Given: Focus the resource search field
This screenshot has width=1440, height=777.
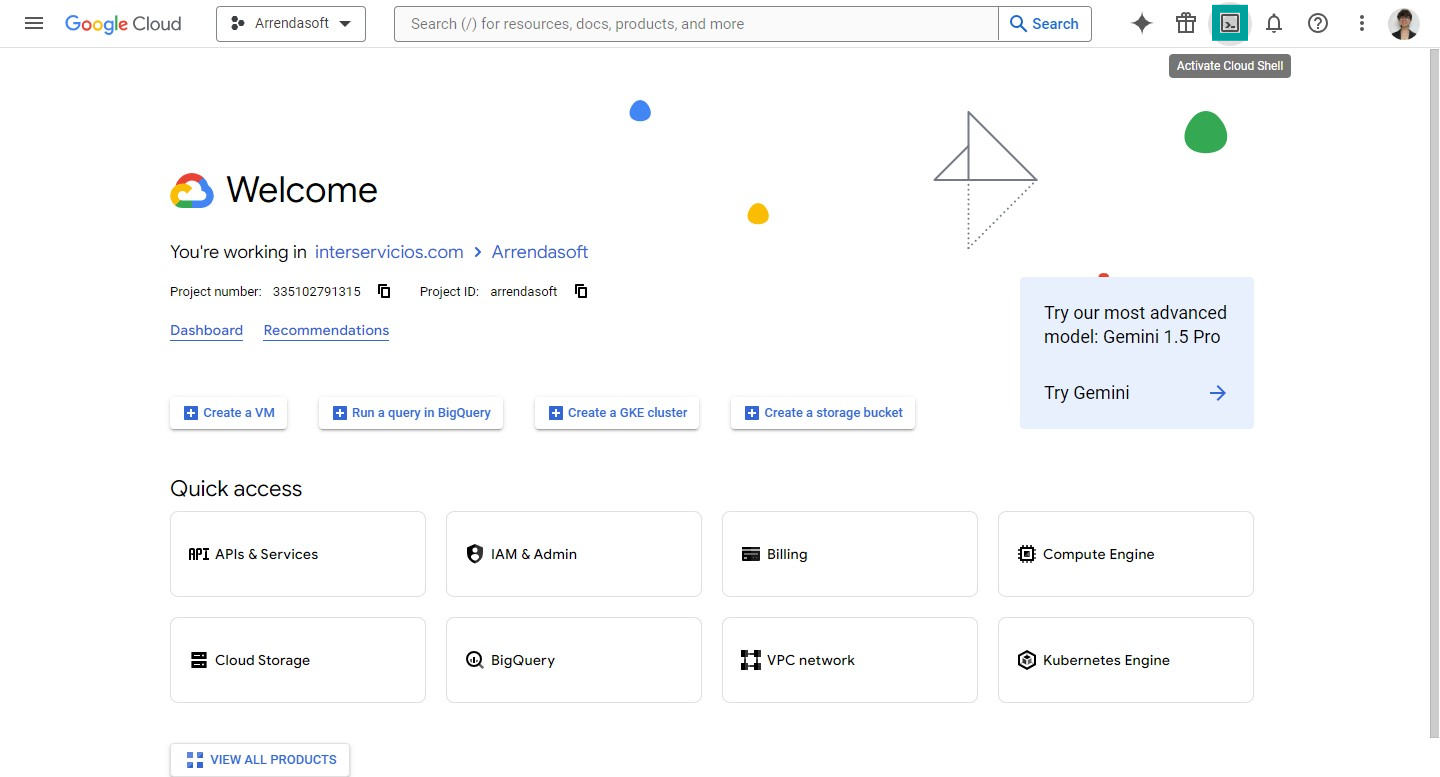Looking at the screenshot, I should pyautogui.click(x=697, y=23).
